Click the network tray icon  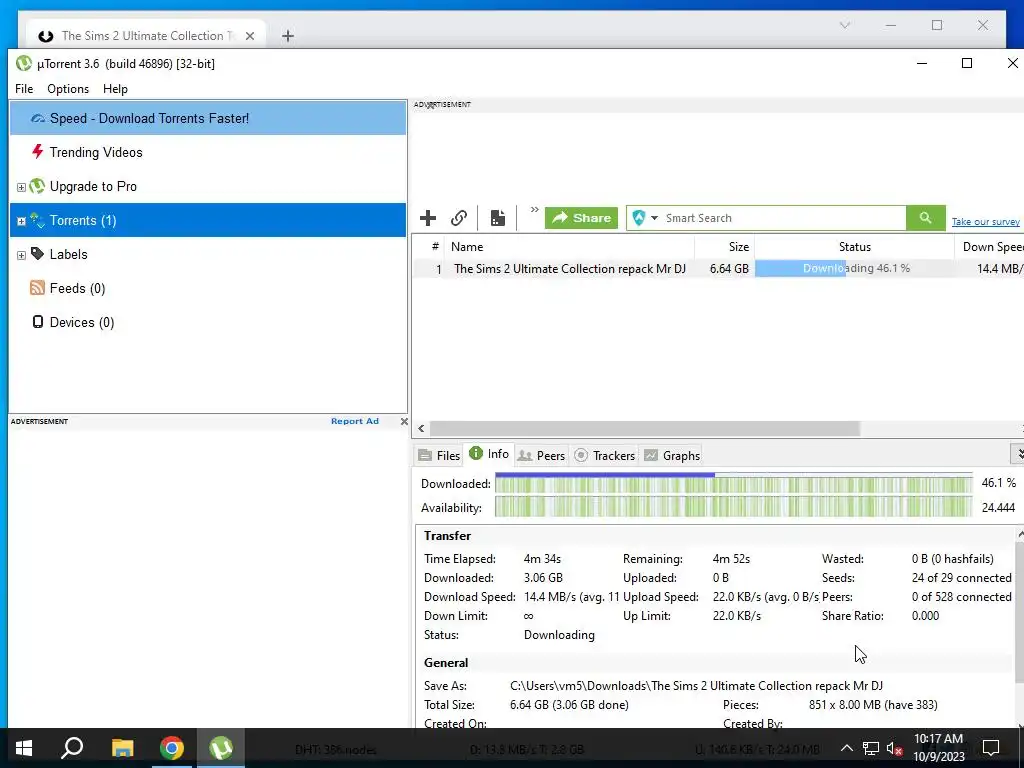point(871,748)
